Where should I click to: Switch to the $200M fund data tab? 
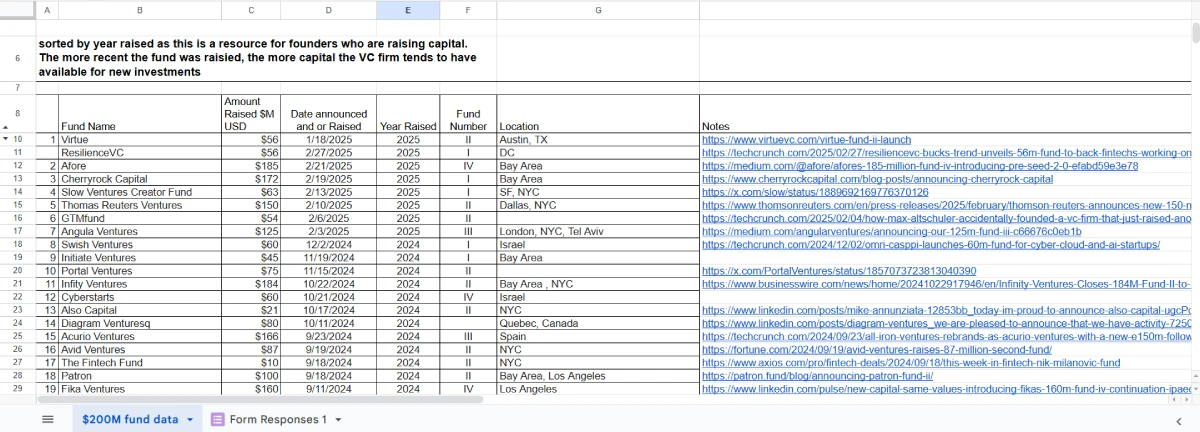(x=130, y=419)
